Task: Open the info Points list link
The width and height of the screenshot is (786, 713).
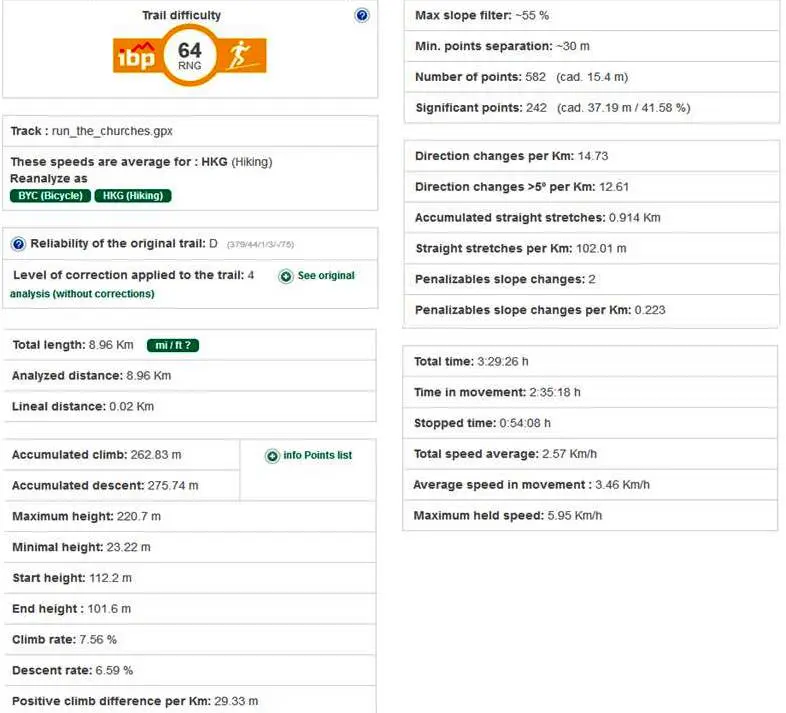Action: point(317,456)
